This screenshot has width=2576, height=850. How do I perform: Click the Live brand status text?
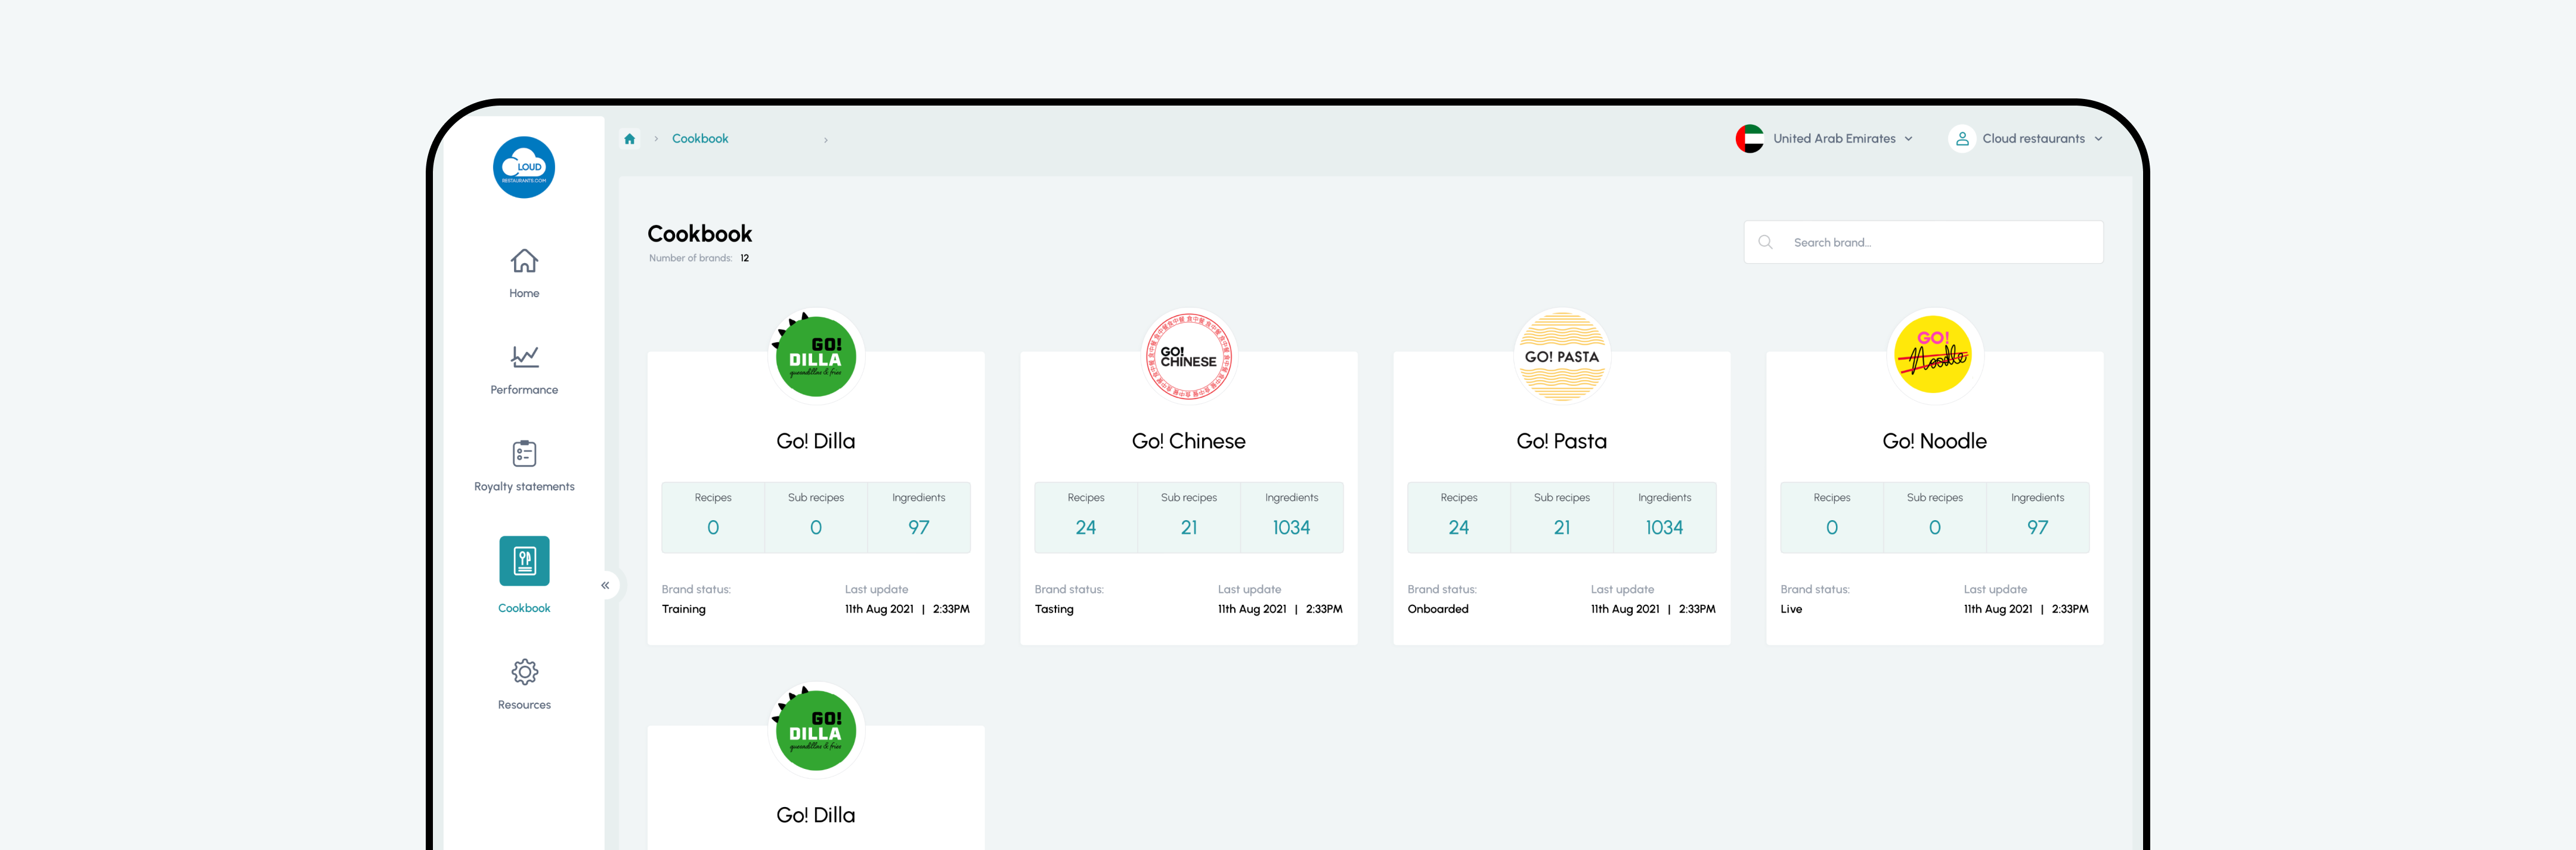tap(1791, 609)
